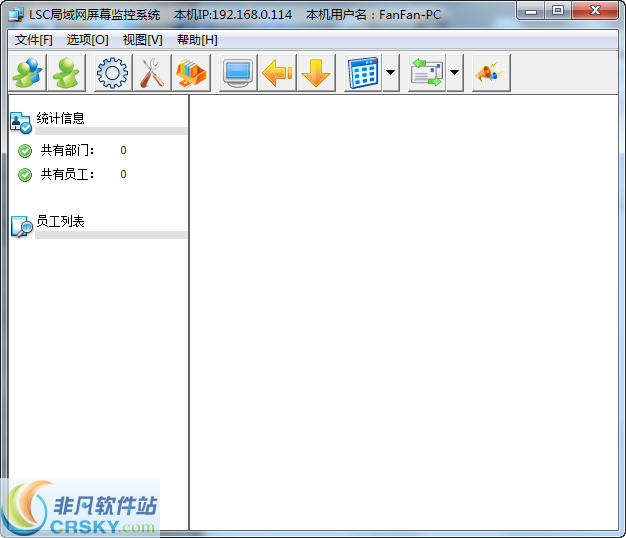Click the application icon in title bar
626x538 pixels.
(x=16, y=15)
